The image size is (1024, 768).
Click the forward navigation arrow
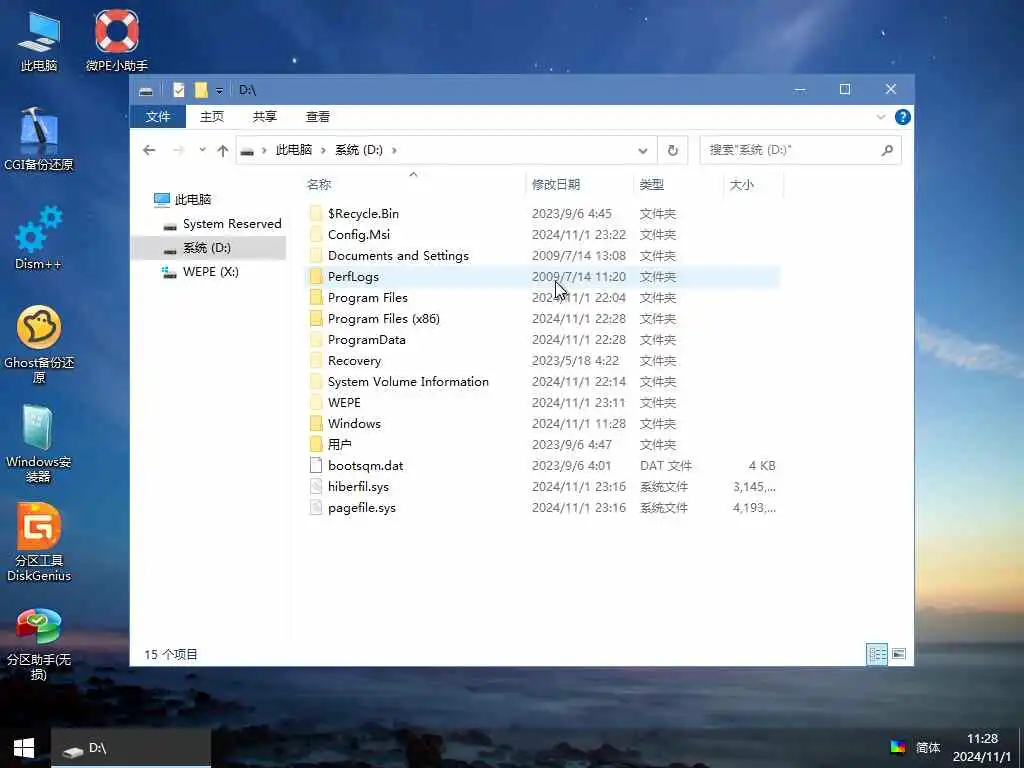pyautogui.click(x=178, y=150)
